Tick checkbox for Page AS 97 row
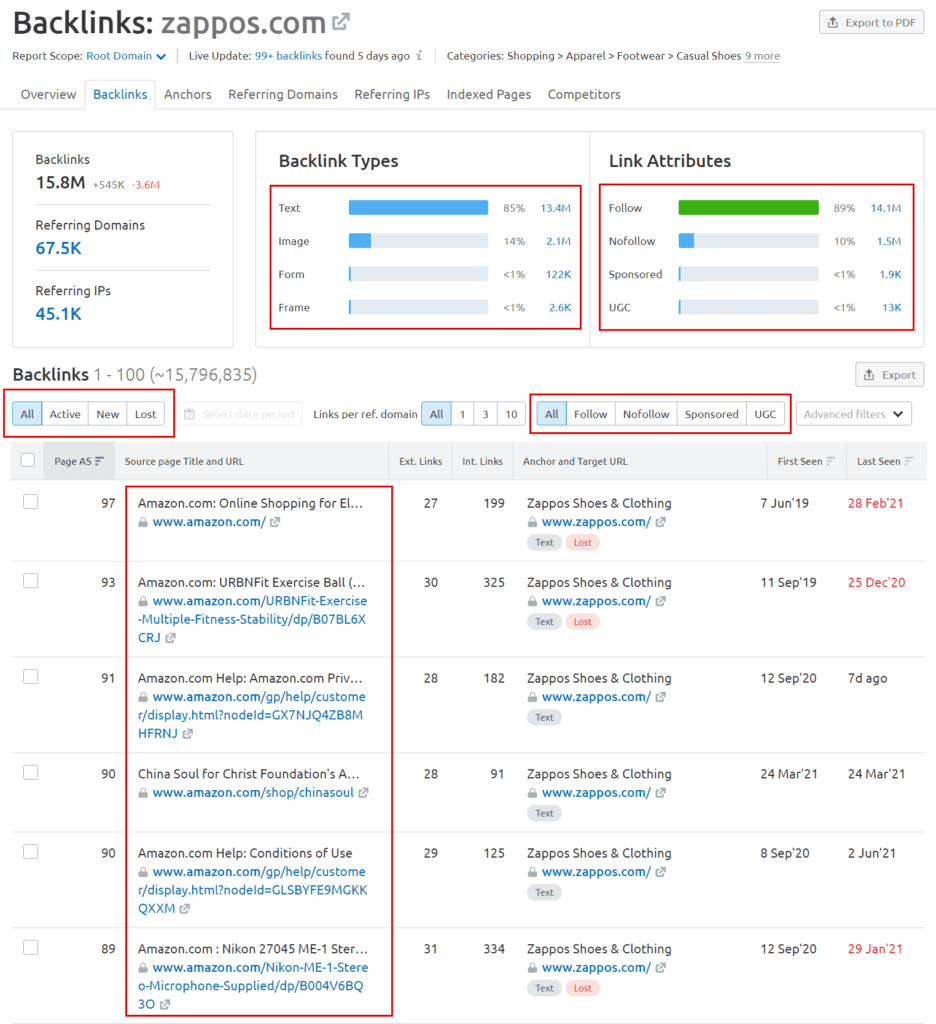This screenshot has width=936, height=1024. [x=31, y=502]
